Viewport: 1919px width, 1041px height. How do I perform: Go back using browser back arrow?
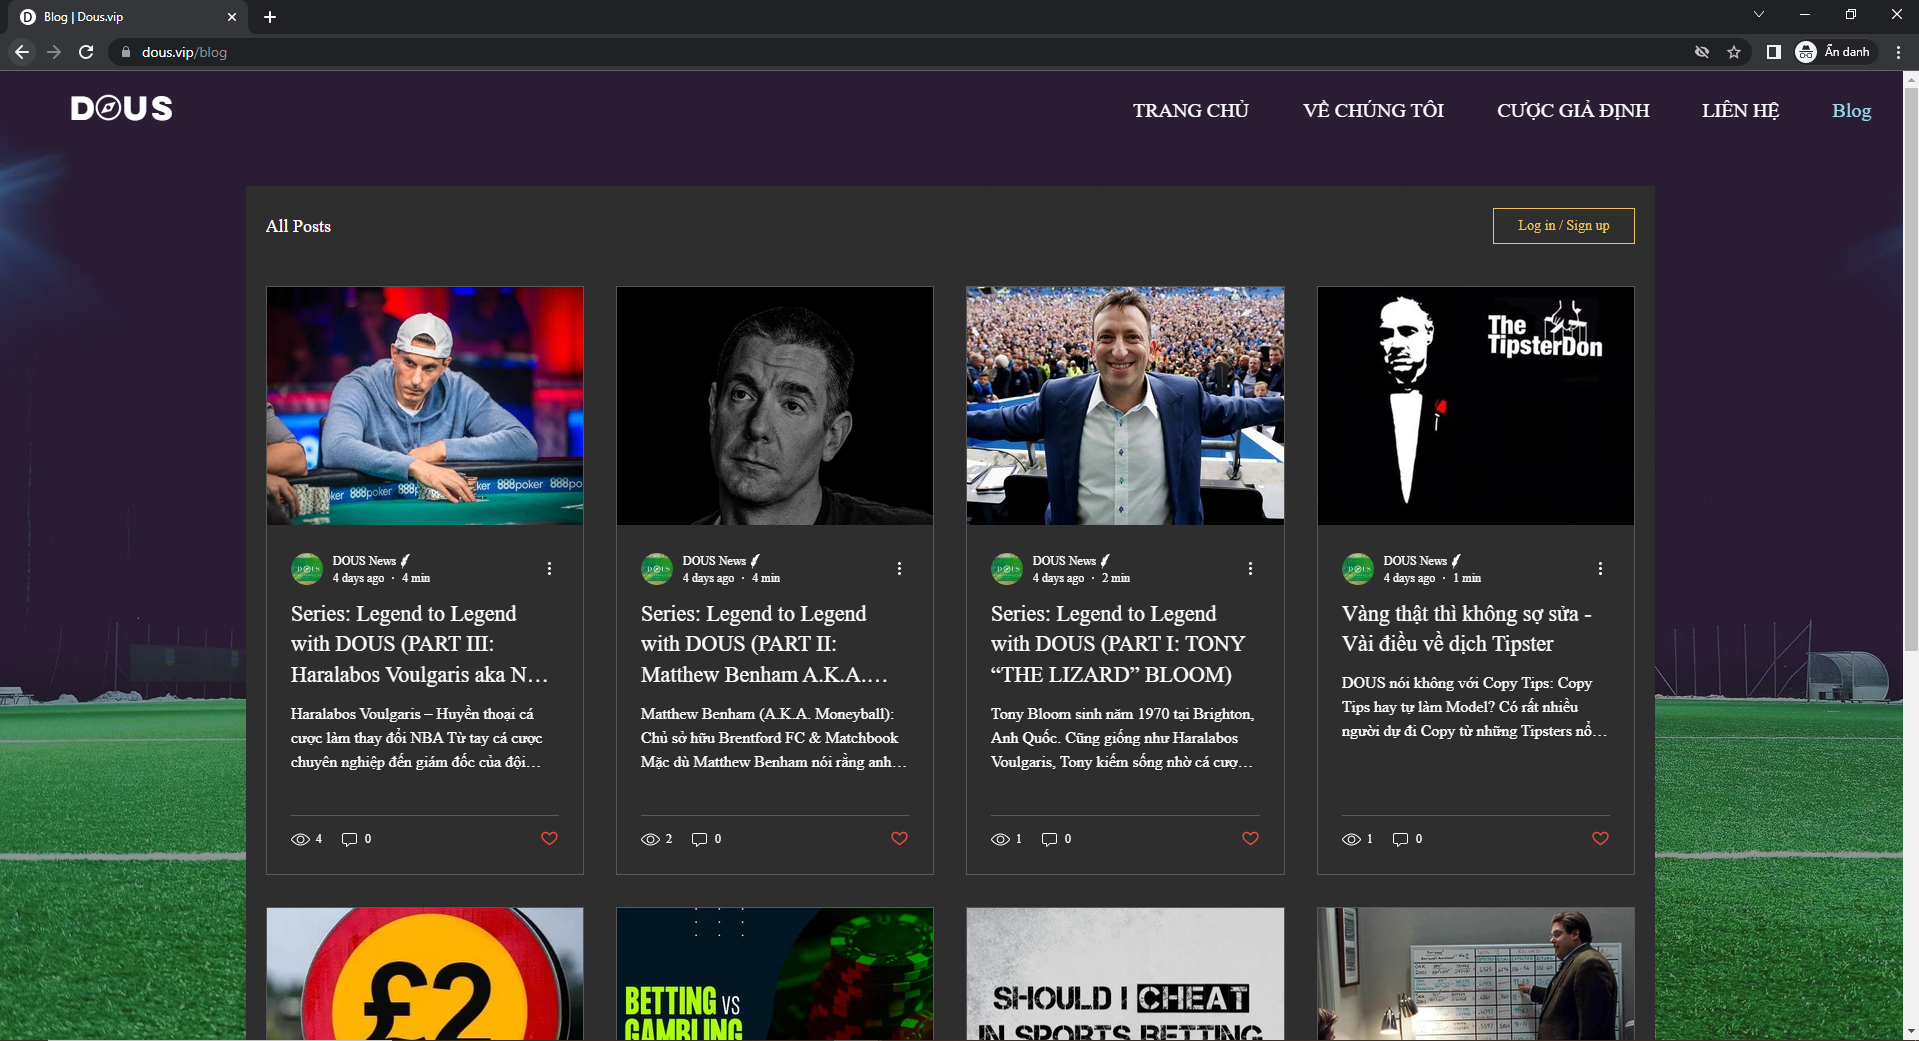tap(22, 52)
